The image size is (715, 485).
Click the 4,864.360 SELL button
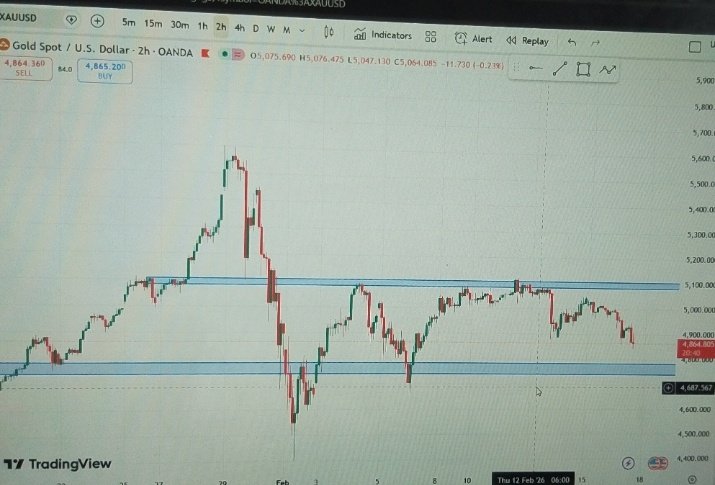pyautogui.click(x=25, y=68)
